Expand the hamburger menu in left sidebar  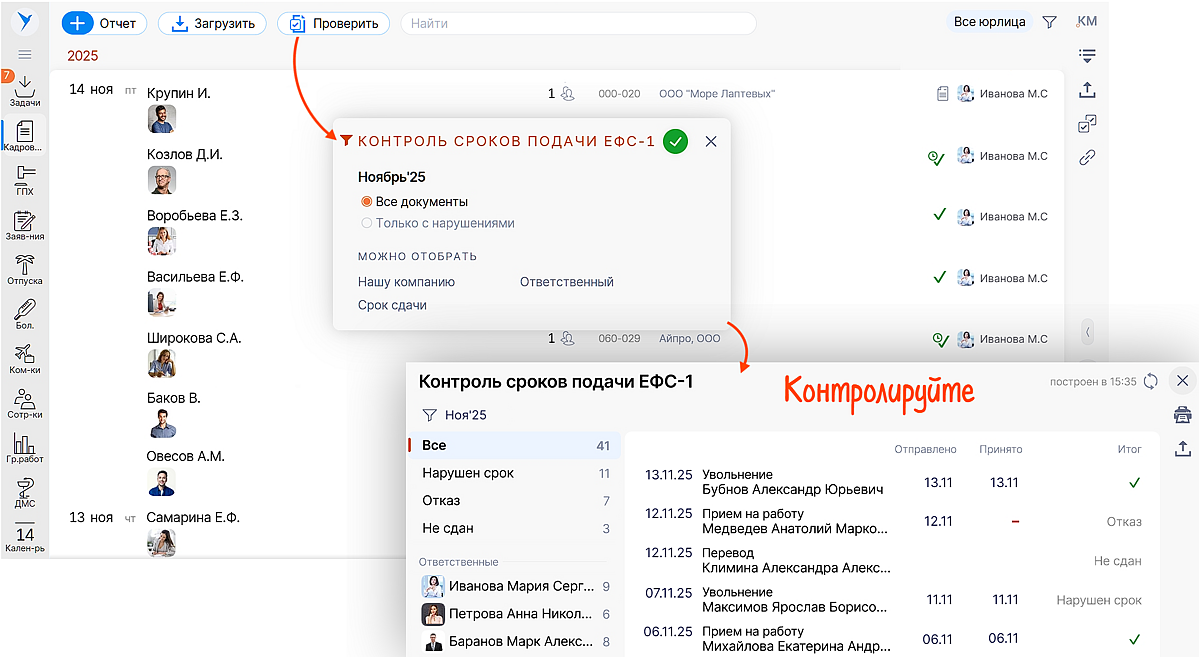[x=25, y=54]
